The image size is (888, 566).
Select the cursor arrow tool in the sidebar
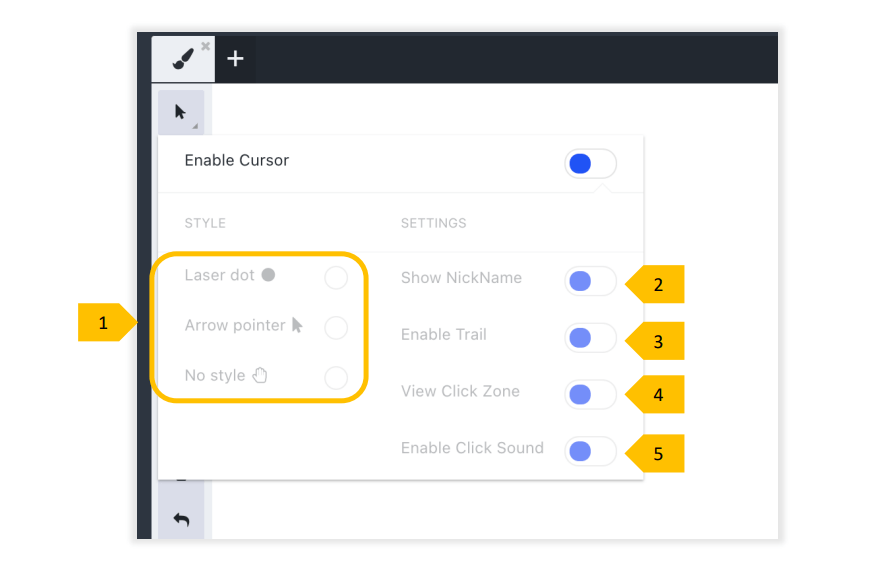point(180,111)
